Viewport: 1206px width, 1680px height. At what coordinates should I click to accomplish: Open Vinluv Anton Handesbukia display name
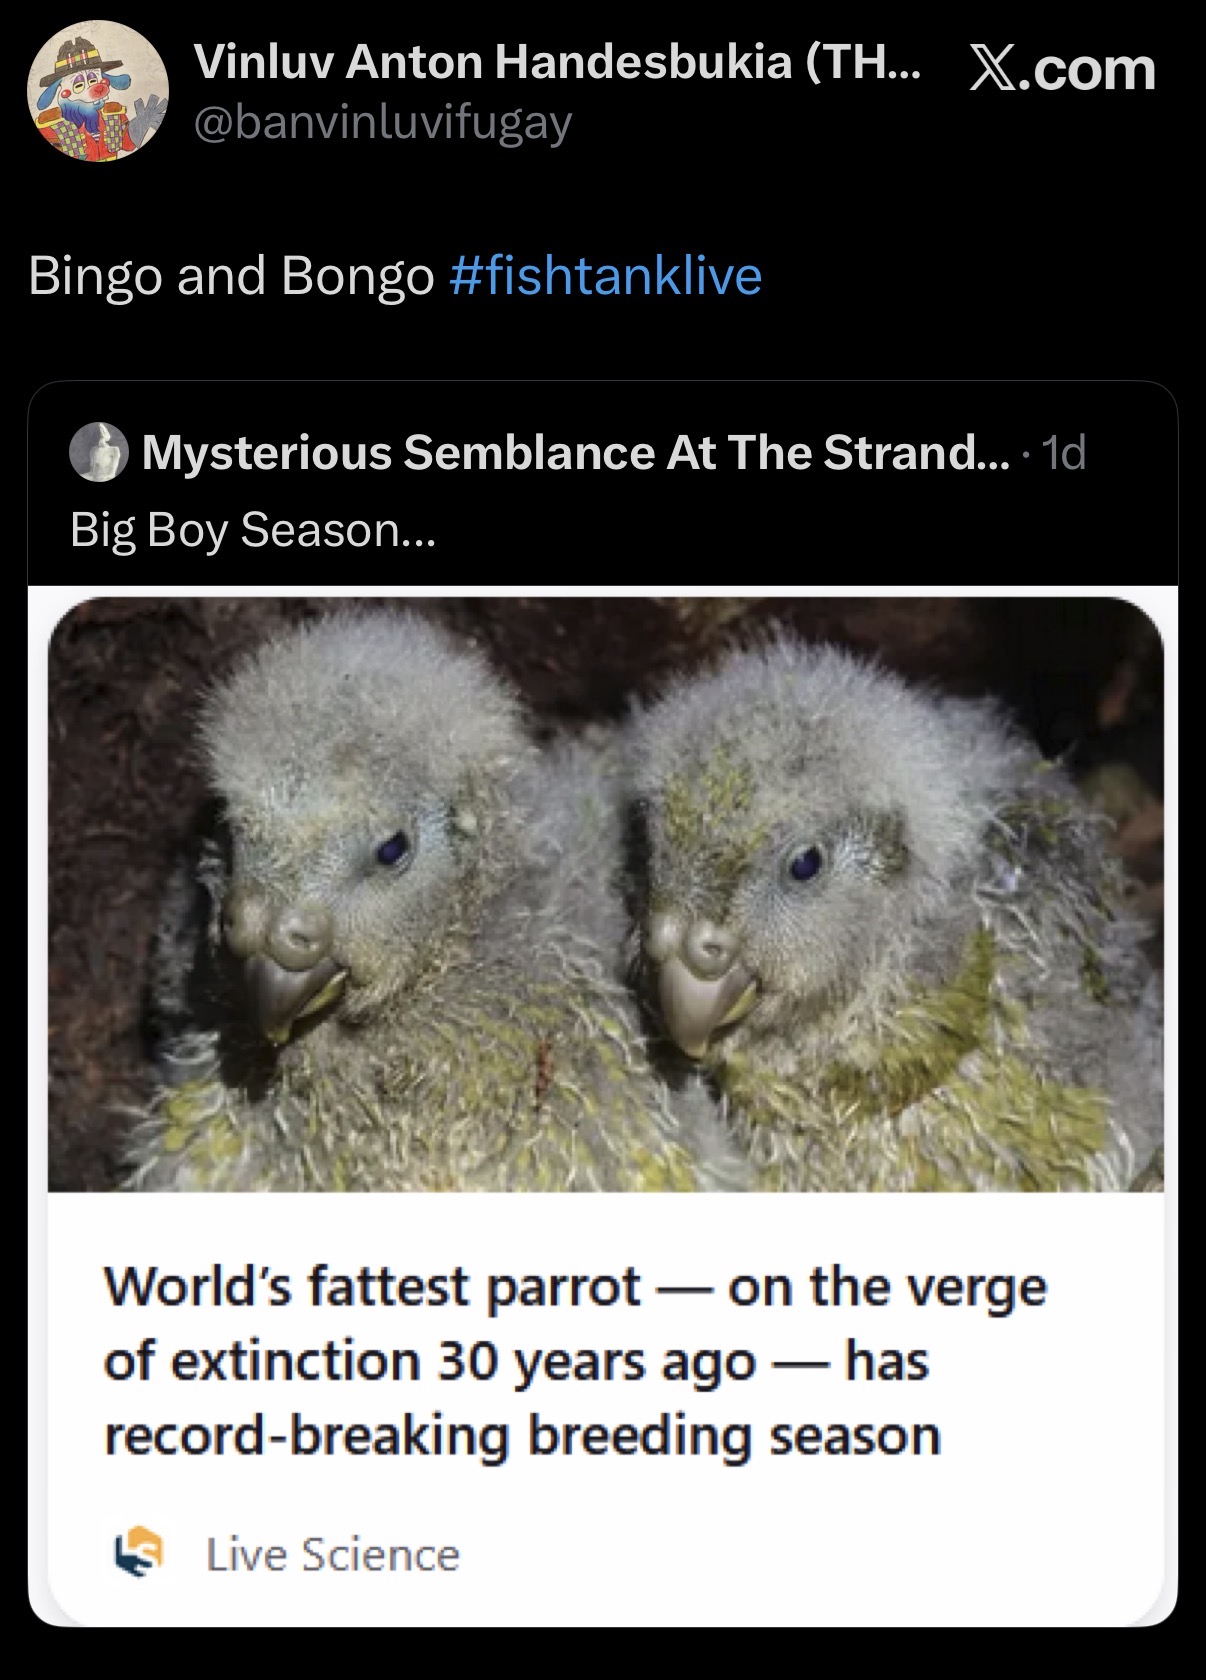558,64
